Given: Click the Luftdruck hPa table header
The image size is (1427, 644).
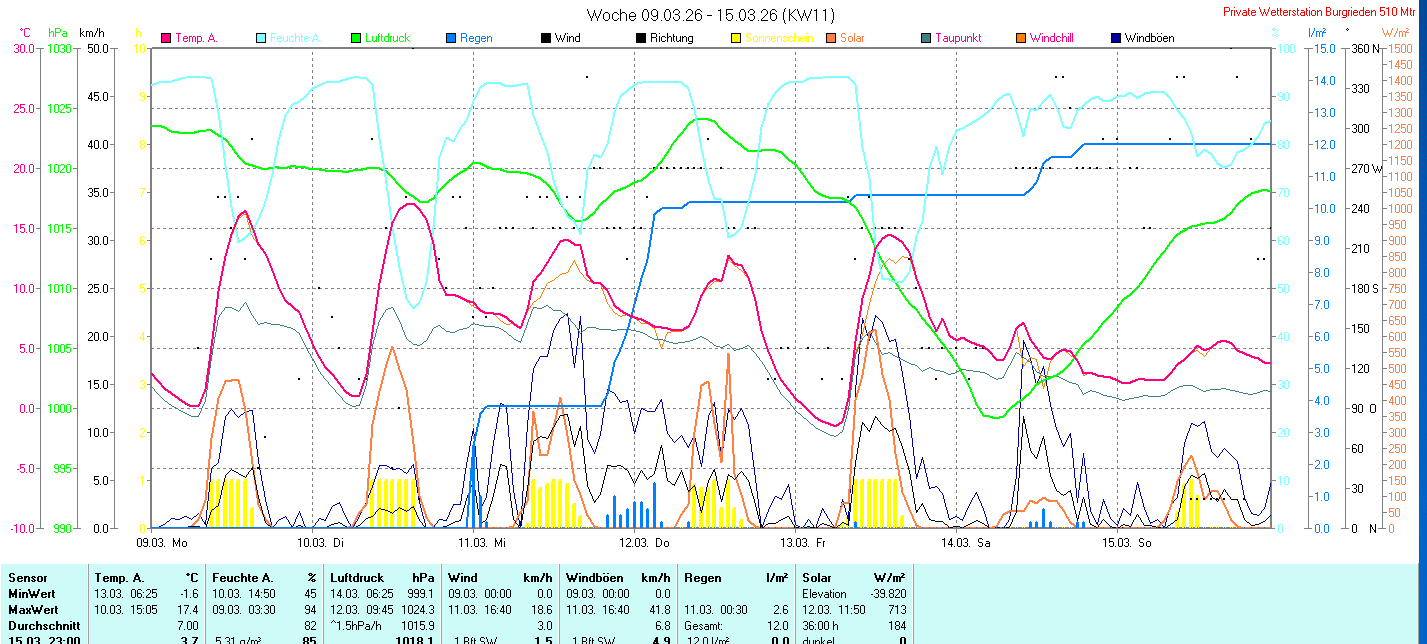Looking at the screenshot, I should [382, 578].
